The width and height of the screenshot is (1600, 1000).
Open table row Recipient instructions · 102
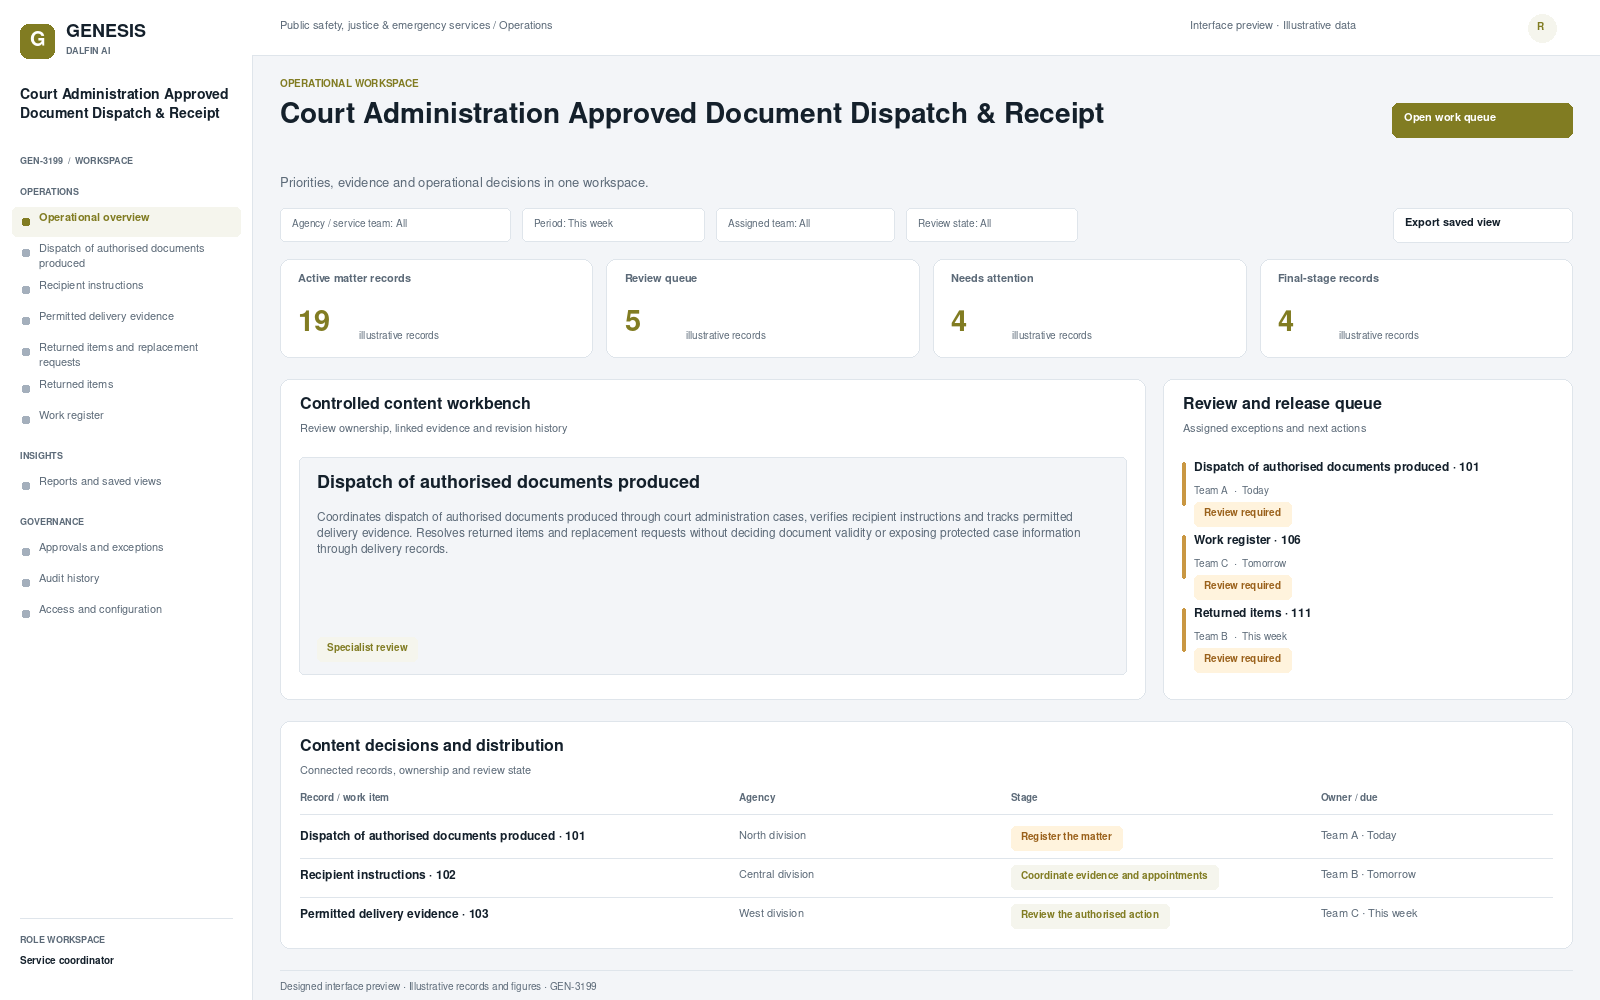[x=926, y=876]
